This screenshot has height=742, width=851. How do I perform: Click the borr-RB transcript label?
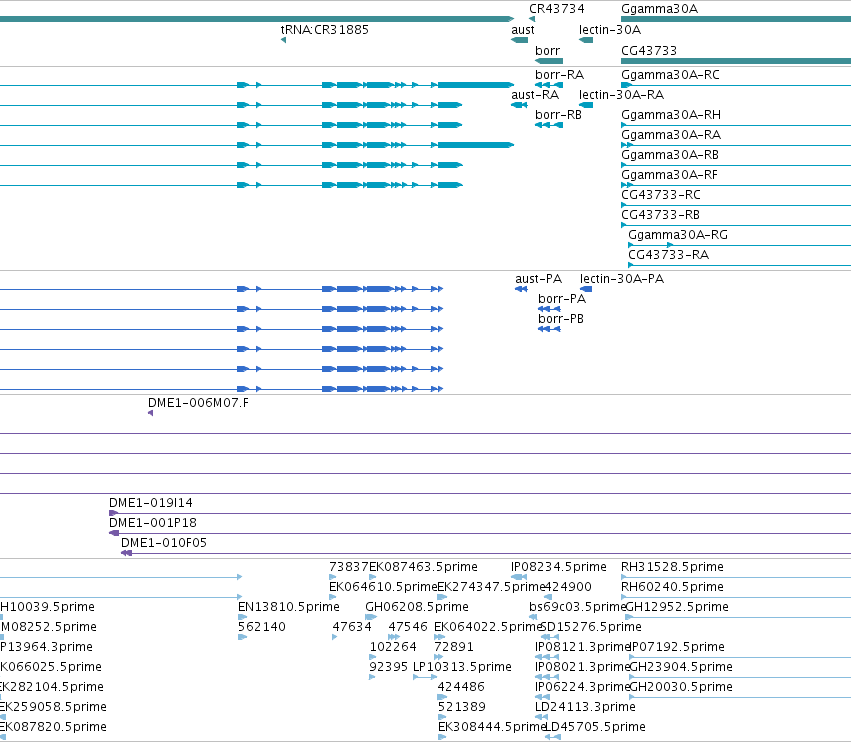558,115
